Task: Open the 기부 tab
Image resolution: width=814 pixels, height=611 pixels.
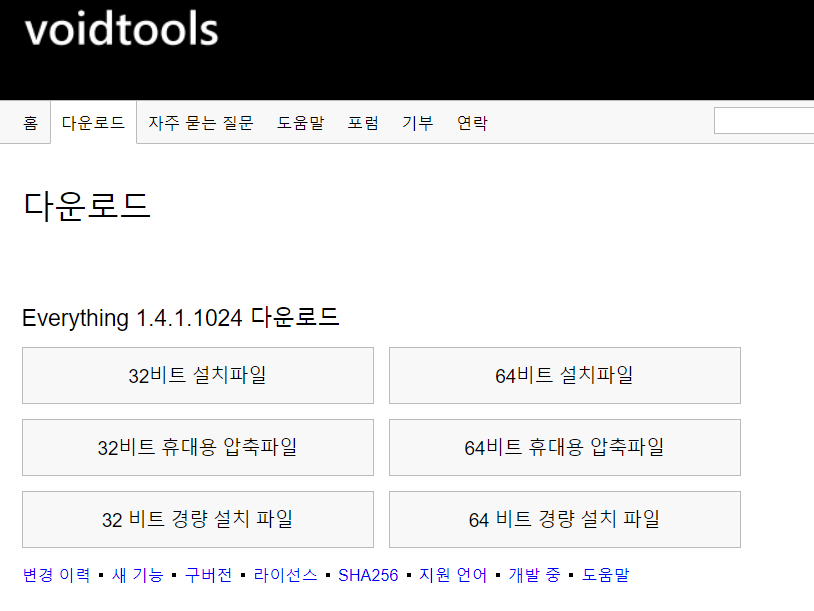Action: click(x=417, y=123)
